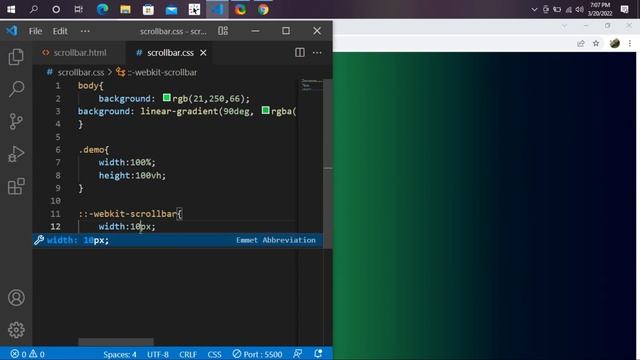640x360 pixels.
Task: Click line number 12 in gutter
Action: [56, 226]
